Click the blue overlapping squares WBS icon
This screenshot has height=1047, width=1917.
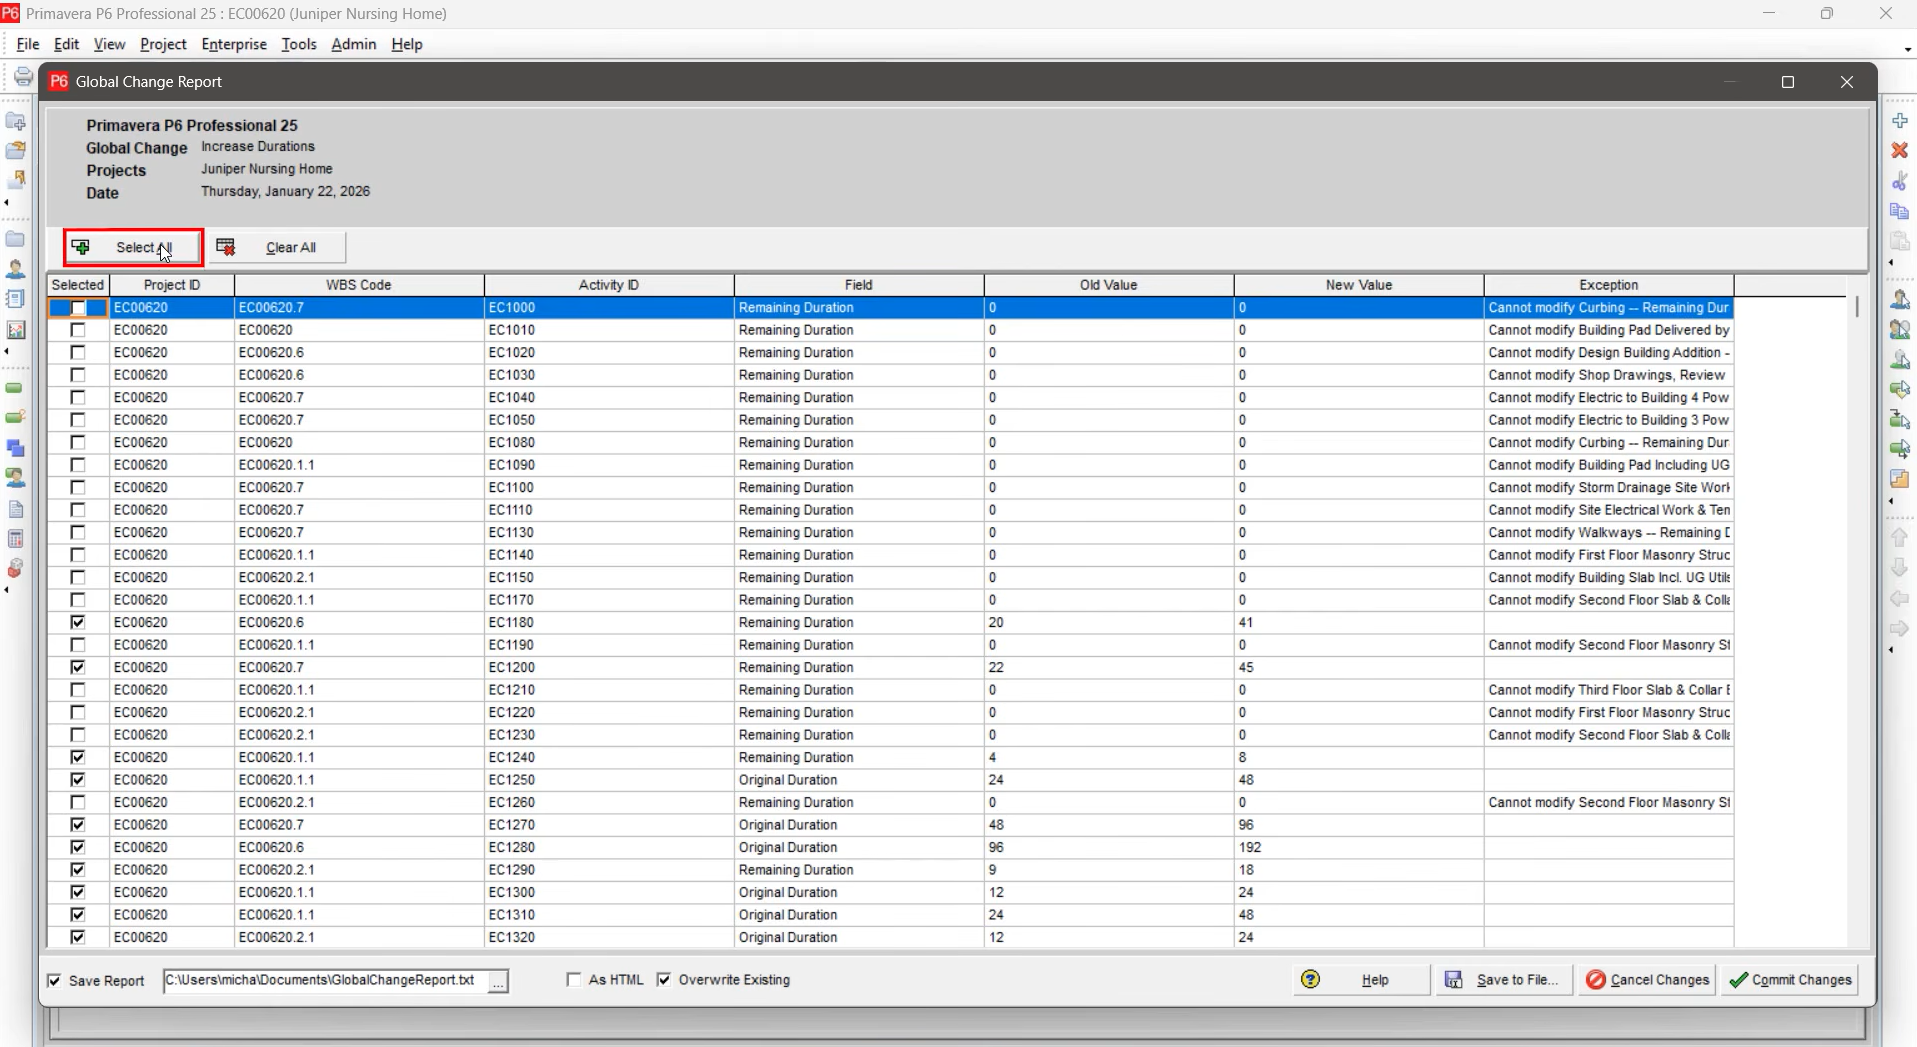coord(16,448)
